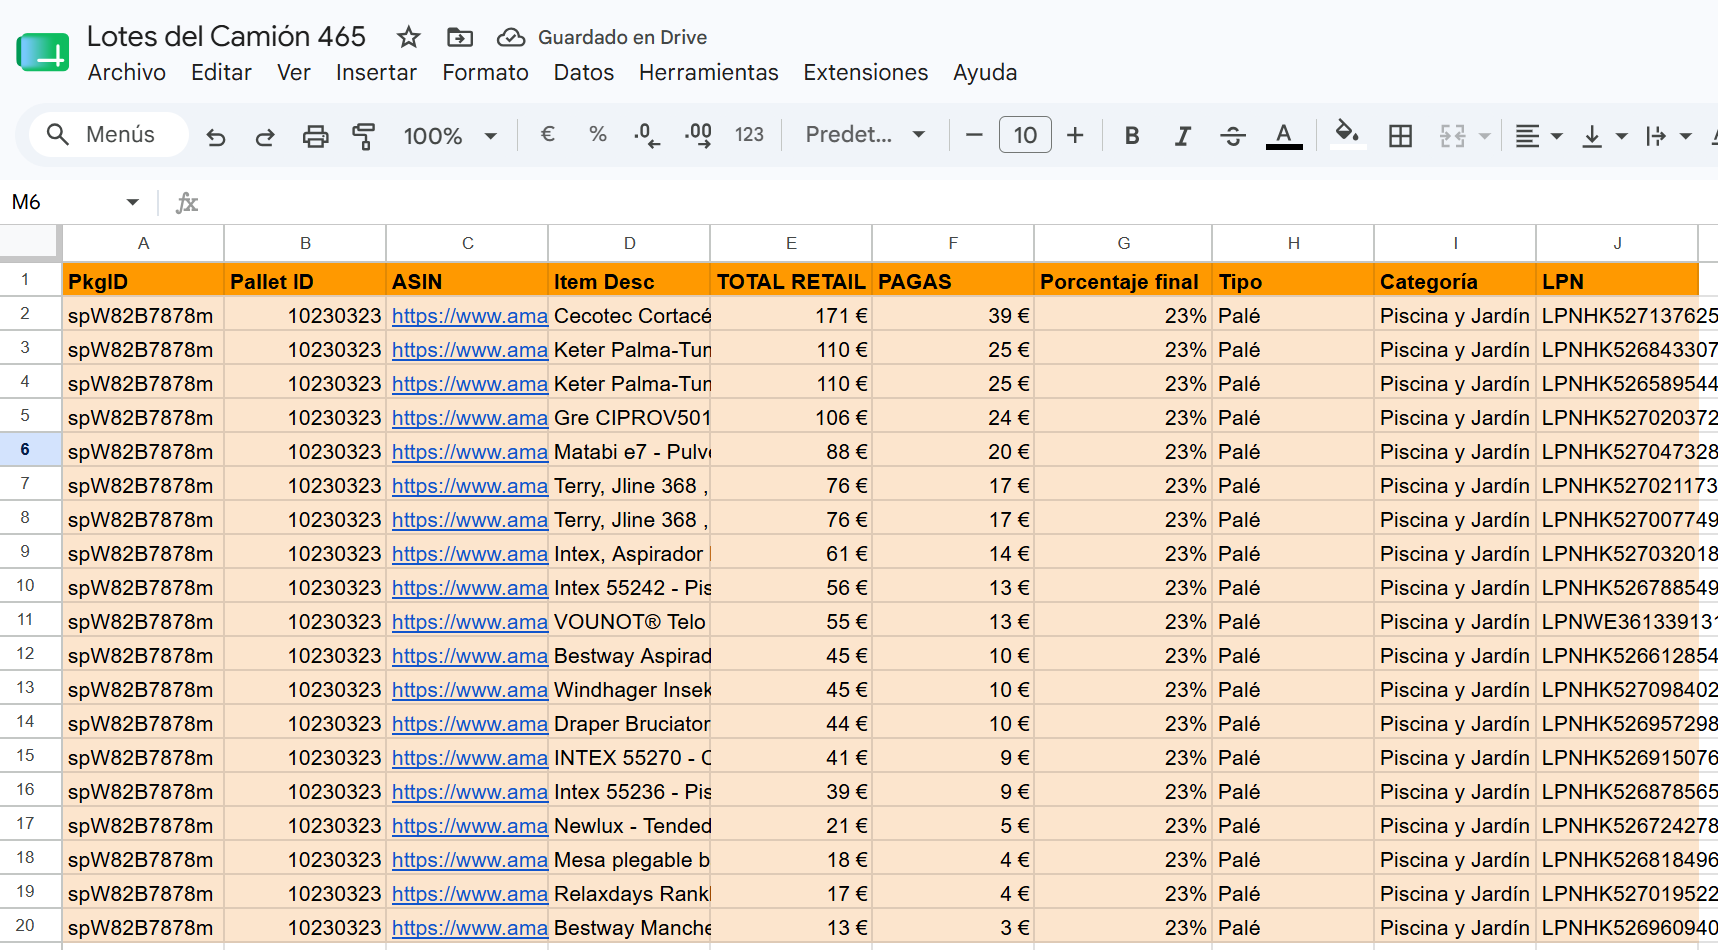
Task: Open the 100% zoom dropdown
Action: tap(450, 136)
